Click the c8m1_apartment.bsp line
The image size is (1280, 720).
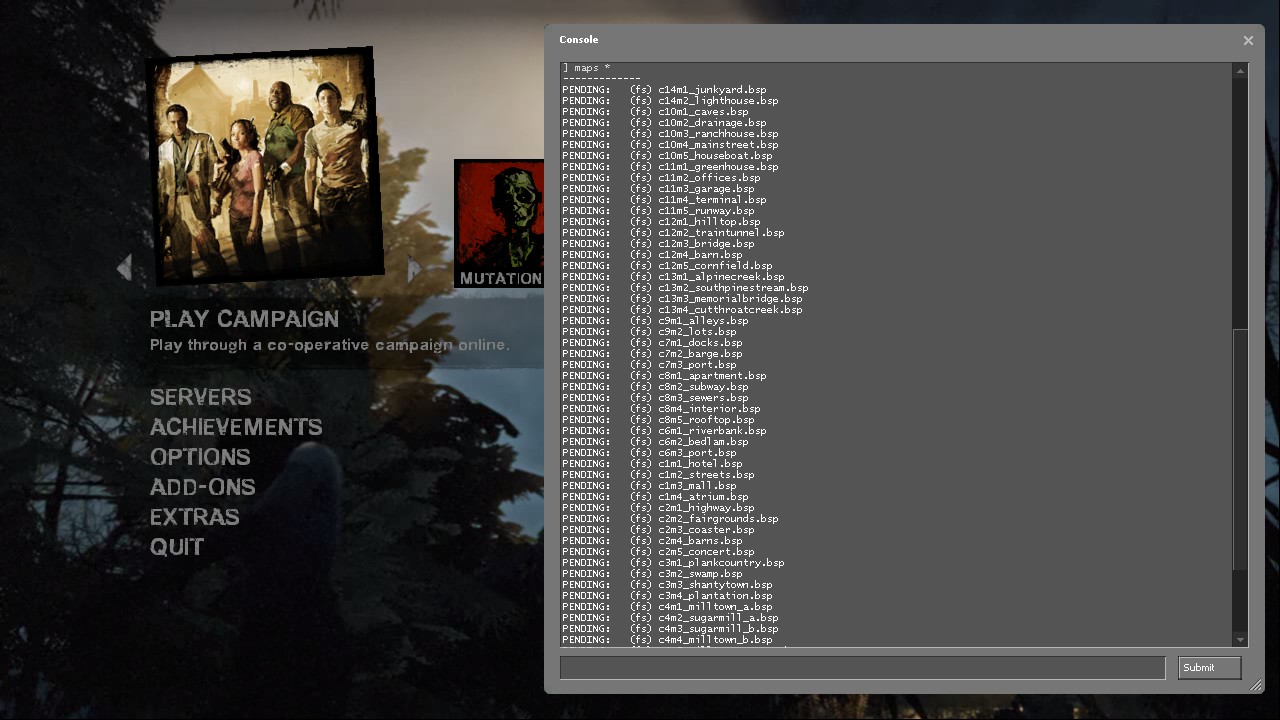(x=664, y=376)
